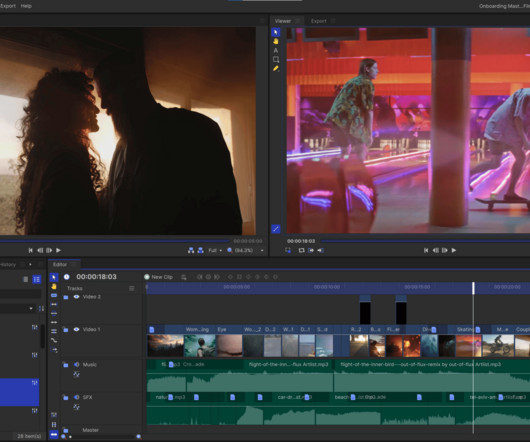This screenshot has height=442, width=530.
Task: Open the Export menu in menu bar
Action: (x=7, y=6)
